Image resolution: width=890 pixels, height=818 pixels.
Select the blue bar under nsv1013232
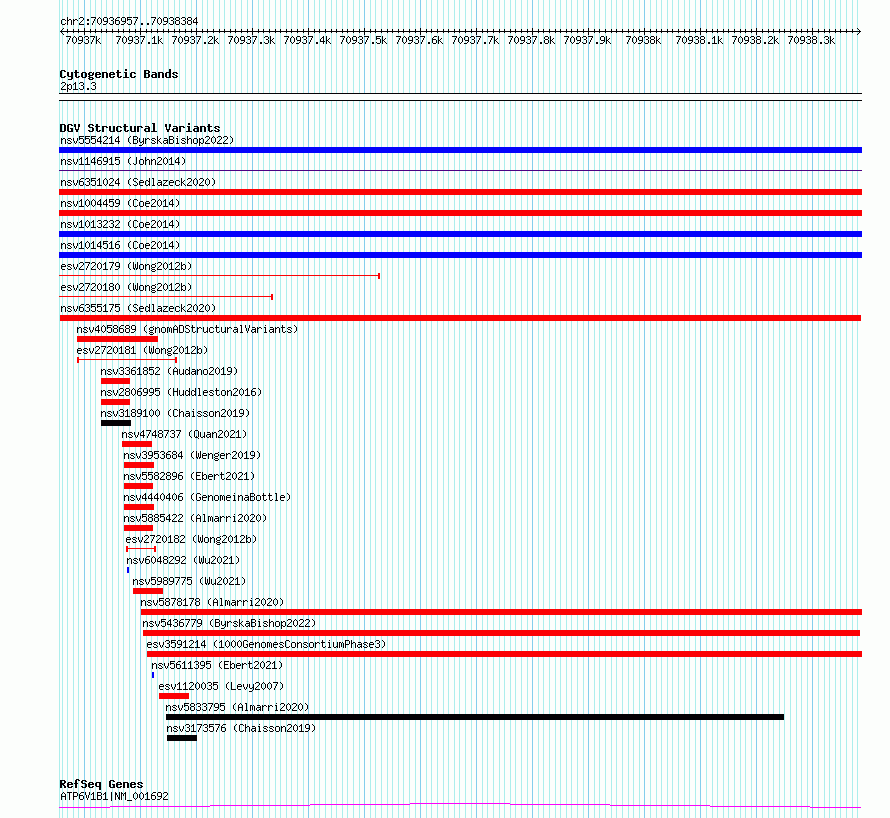click(x=460, y=234)
